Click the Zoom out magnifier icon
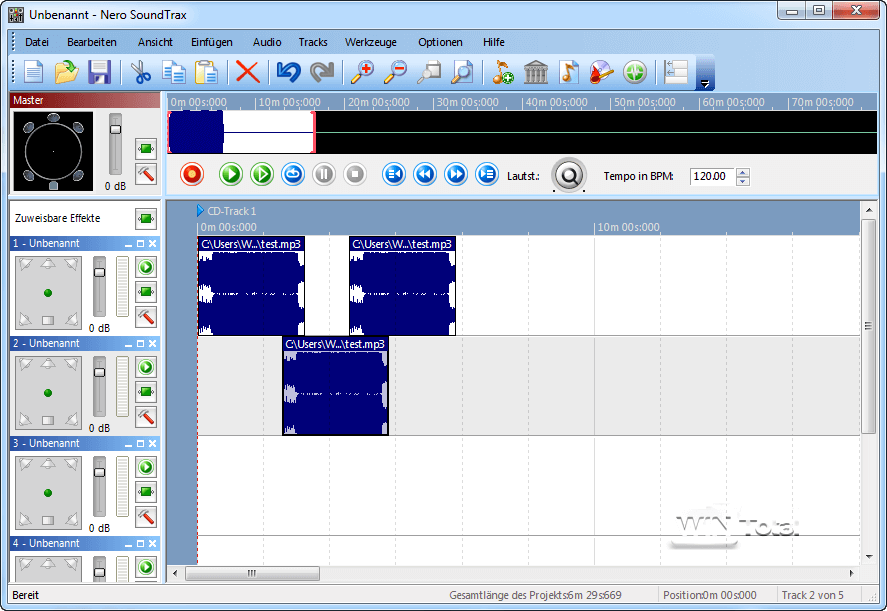The height and width of the screenshot is (611, 887). click(395, 72)
